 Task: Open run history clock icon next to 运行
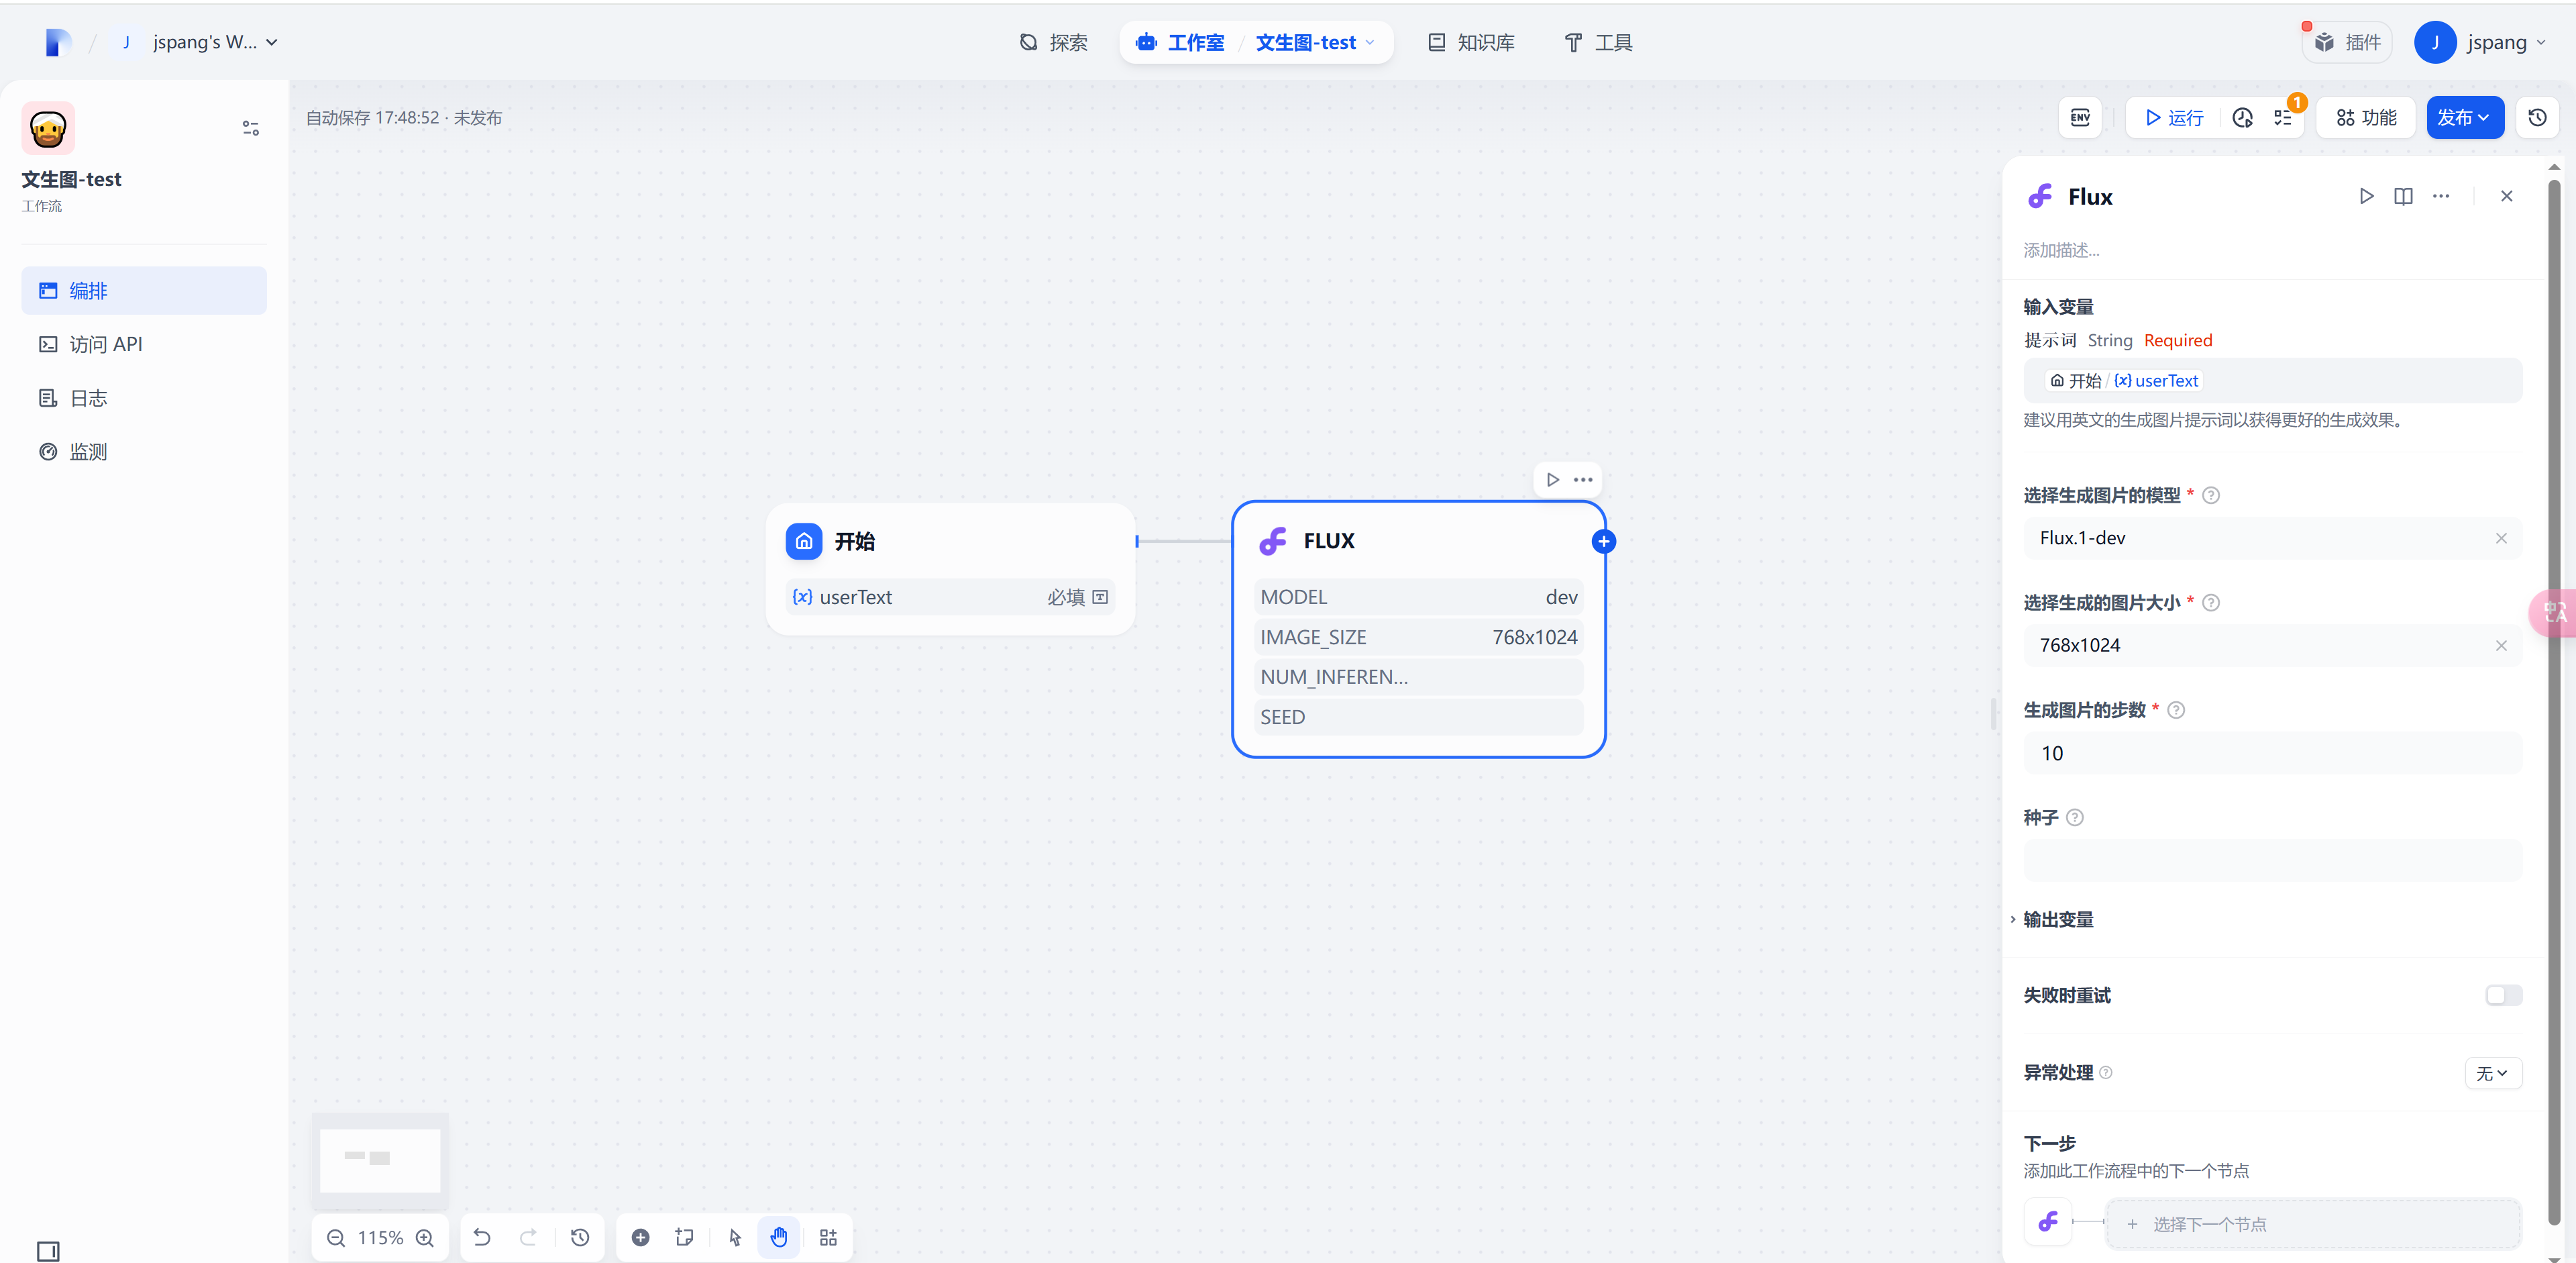coord(2242,118)
